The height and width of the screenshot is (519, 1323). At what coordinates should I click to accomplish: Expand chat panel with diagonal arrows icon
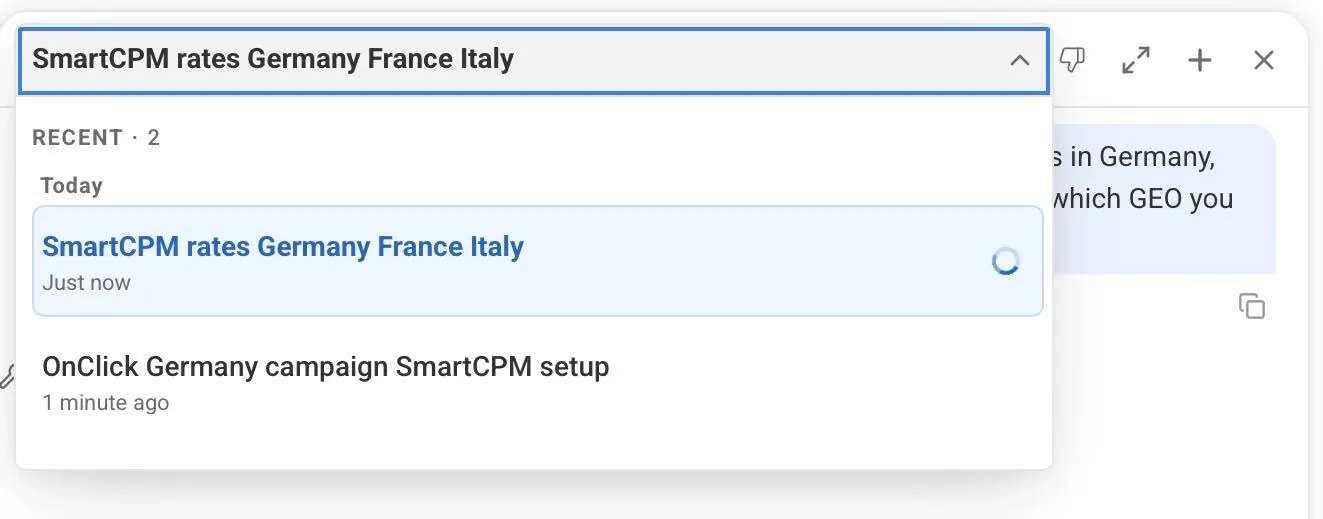[1135, 60]
